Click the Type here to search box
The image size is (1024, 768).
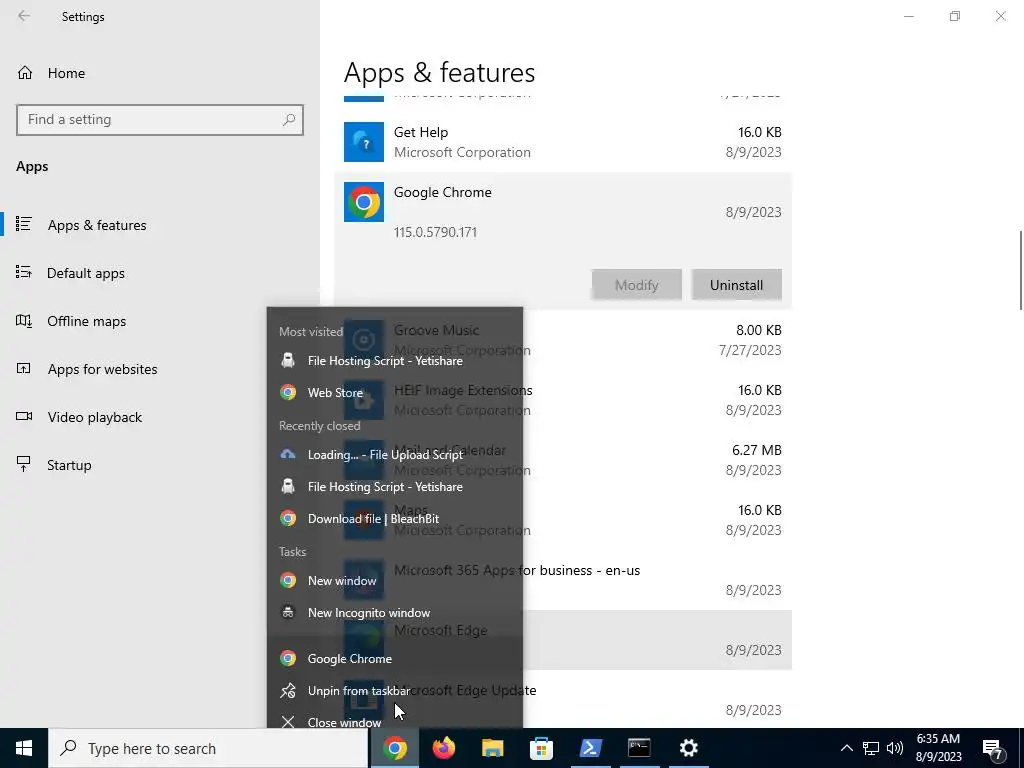tap(208, 748)
